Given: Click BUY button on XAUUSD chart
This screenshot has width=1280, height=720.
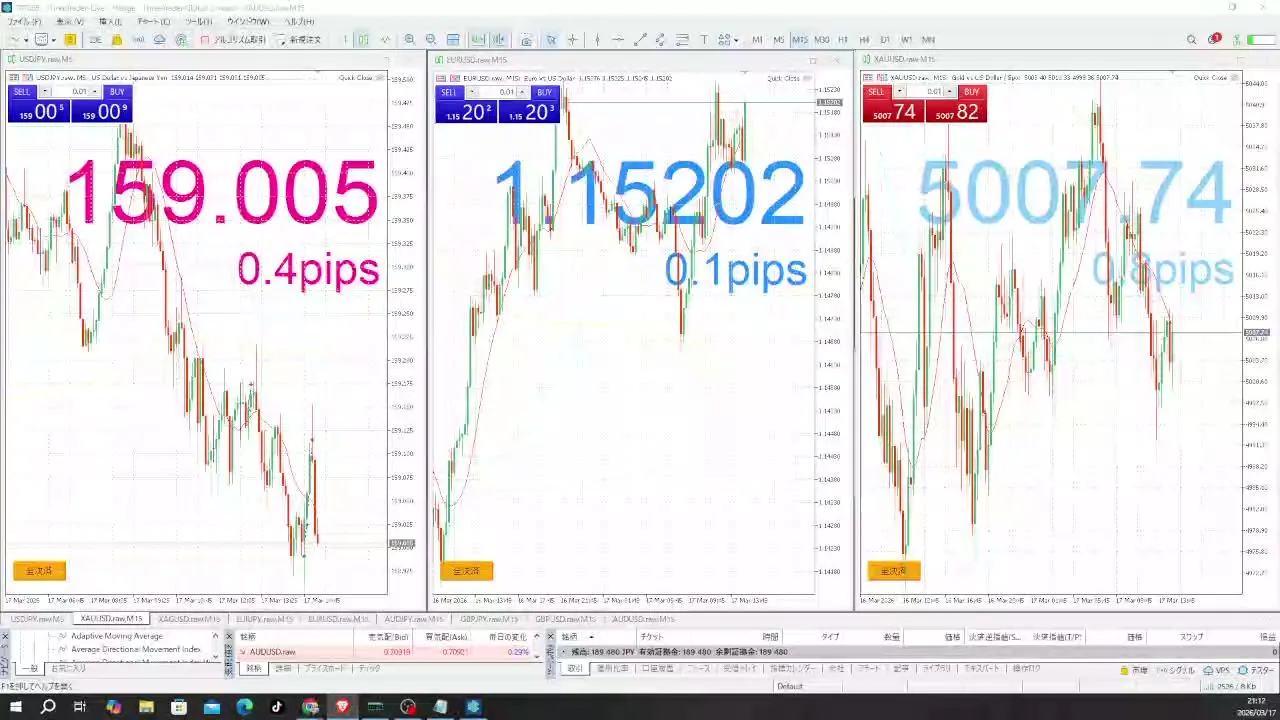Looking at the screenshot, I should 972,92.
